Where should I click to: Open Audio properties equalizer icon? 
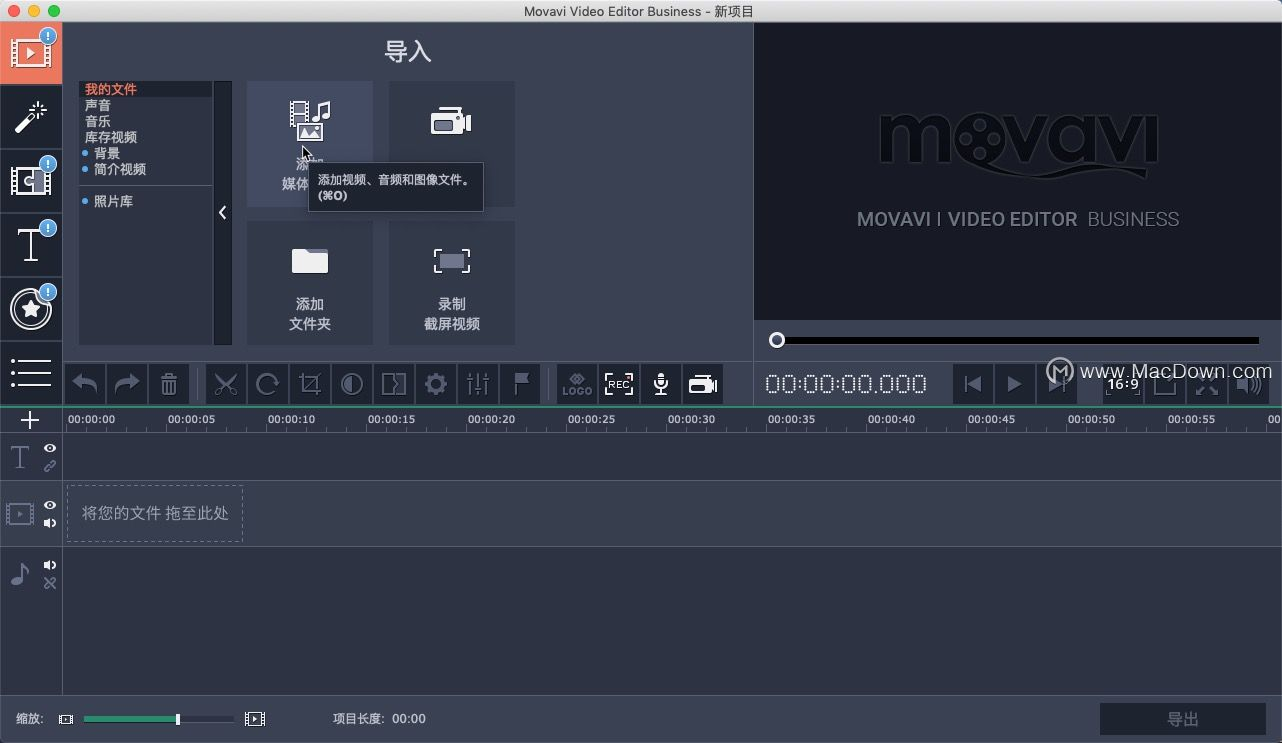point(478,384)
